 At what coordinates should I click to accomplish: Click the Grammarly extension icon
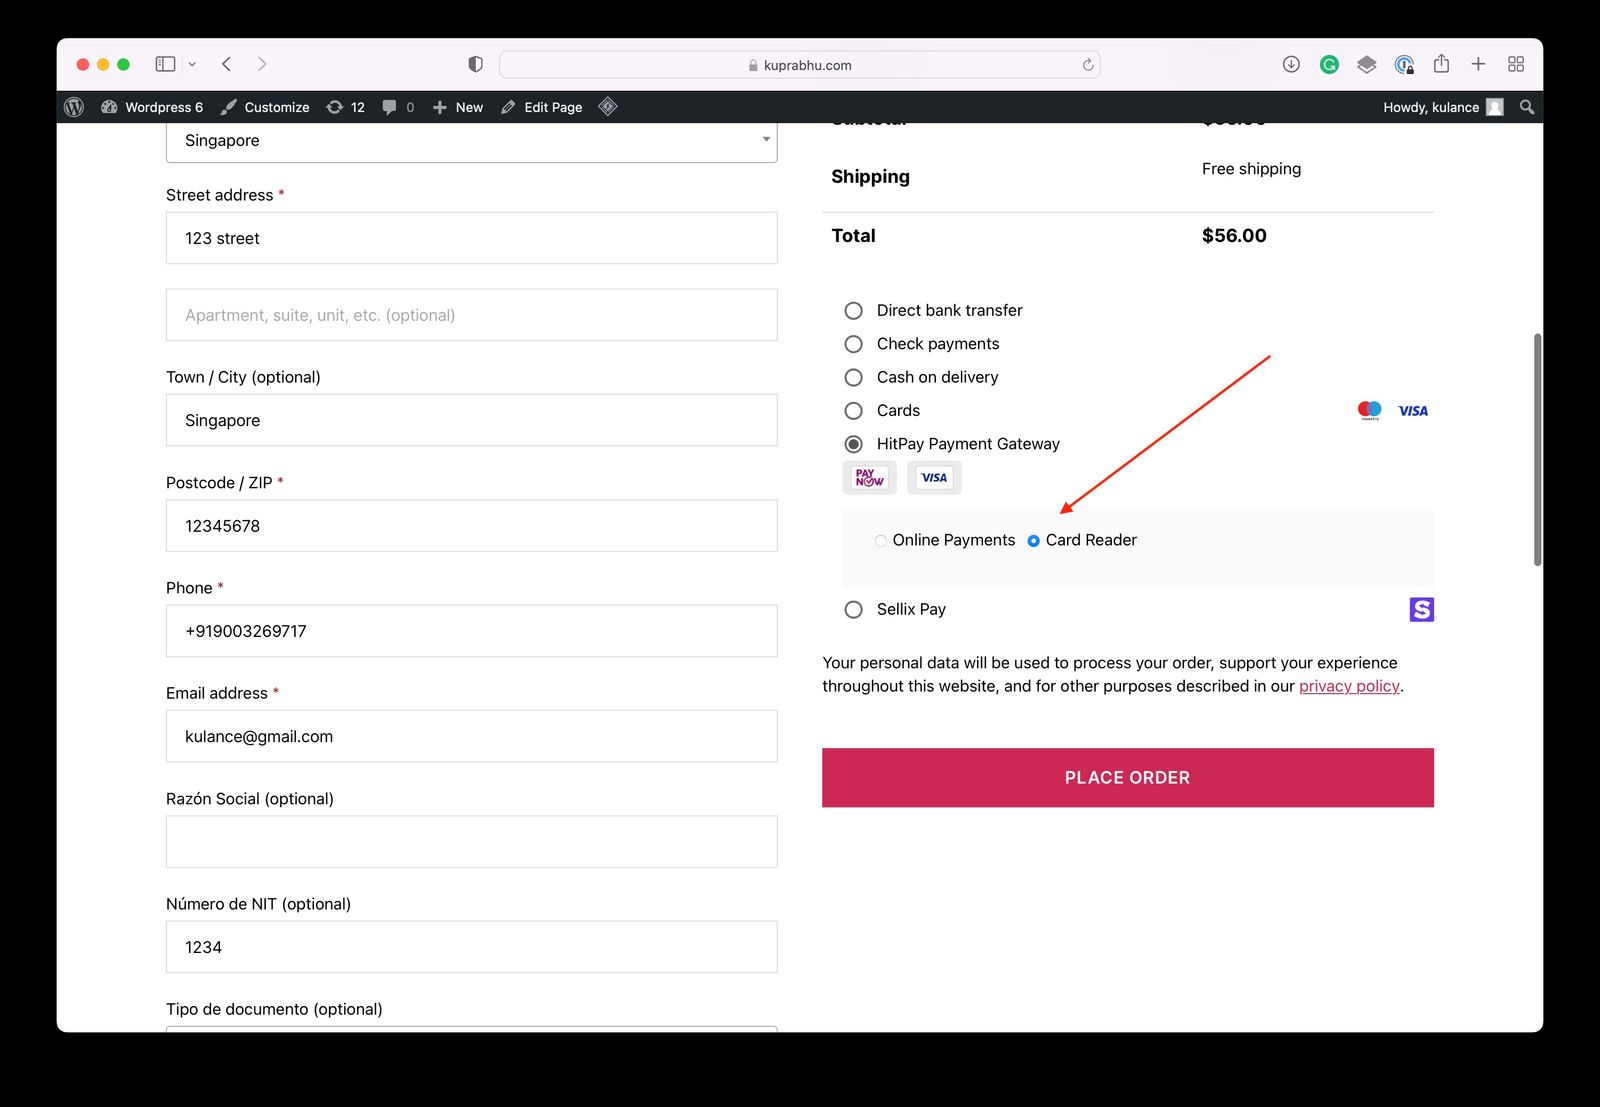1328,63
